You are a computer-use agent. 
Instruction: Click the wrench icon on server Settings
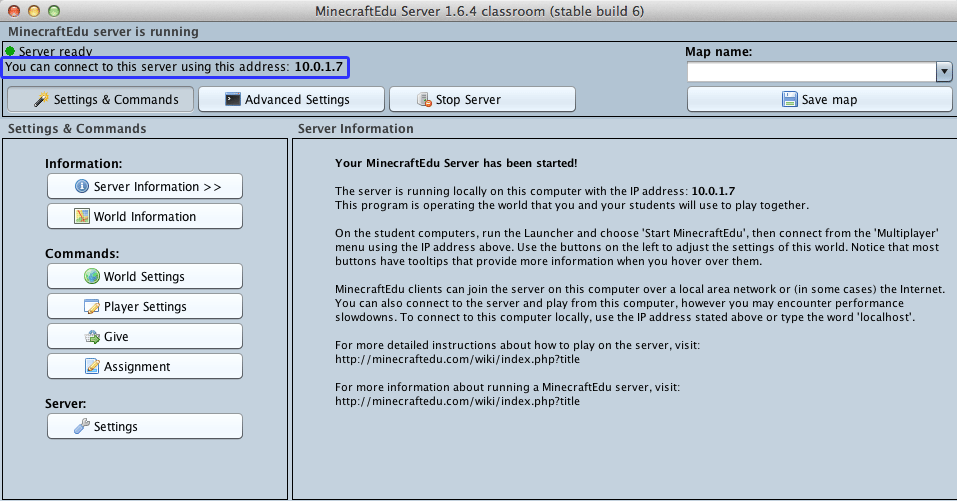(x=82, y=426)
